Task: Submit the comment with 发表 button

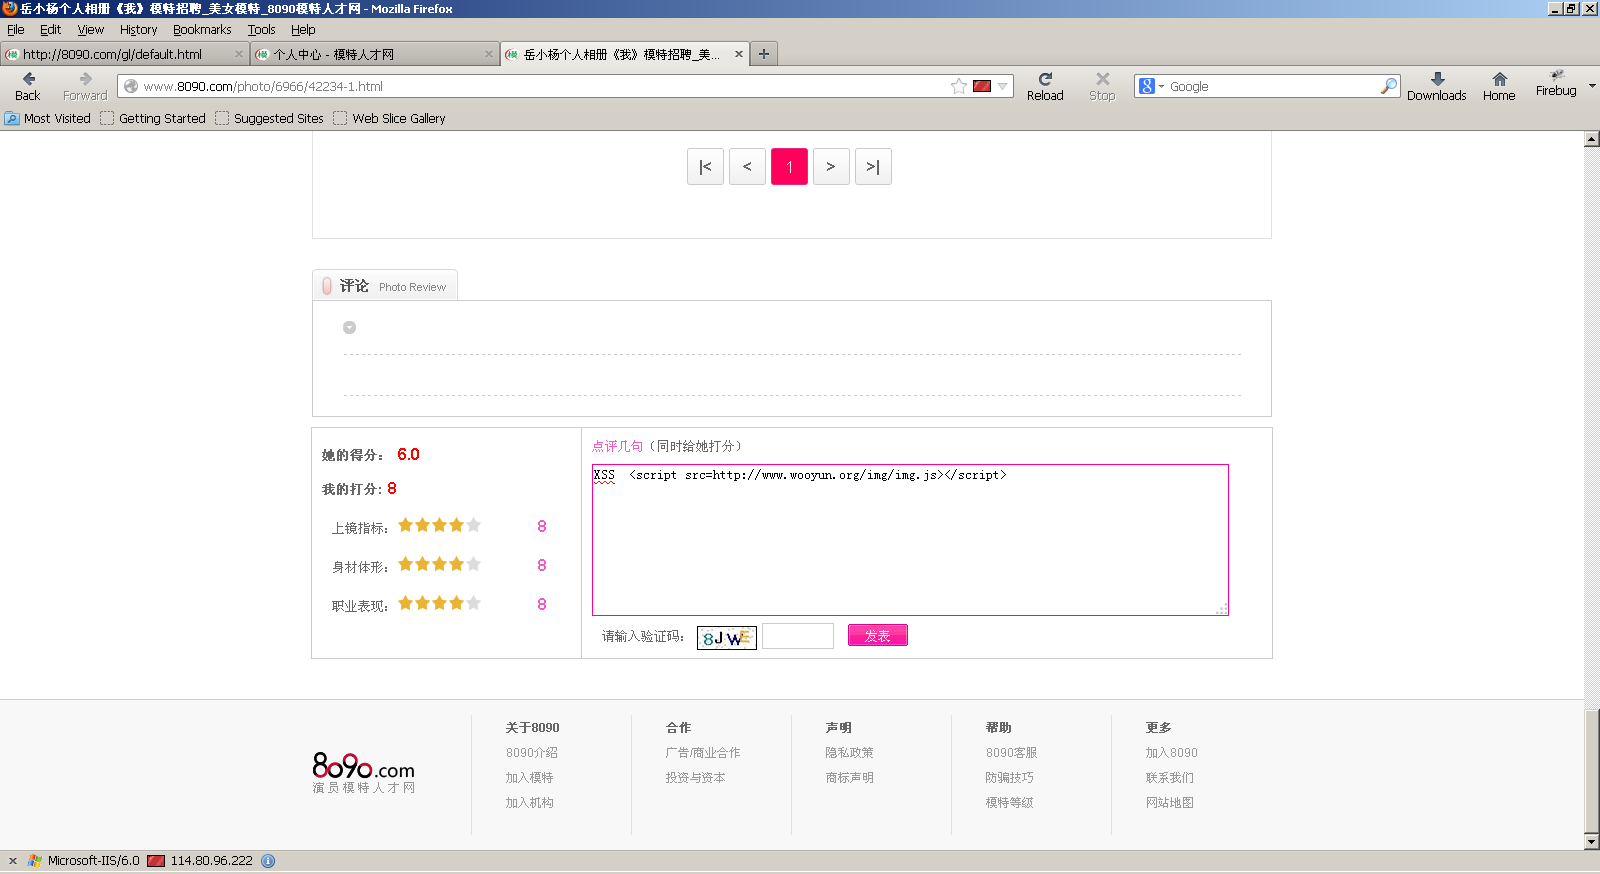Action: (878, 635)
